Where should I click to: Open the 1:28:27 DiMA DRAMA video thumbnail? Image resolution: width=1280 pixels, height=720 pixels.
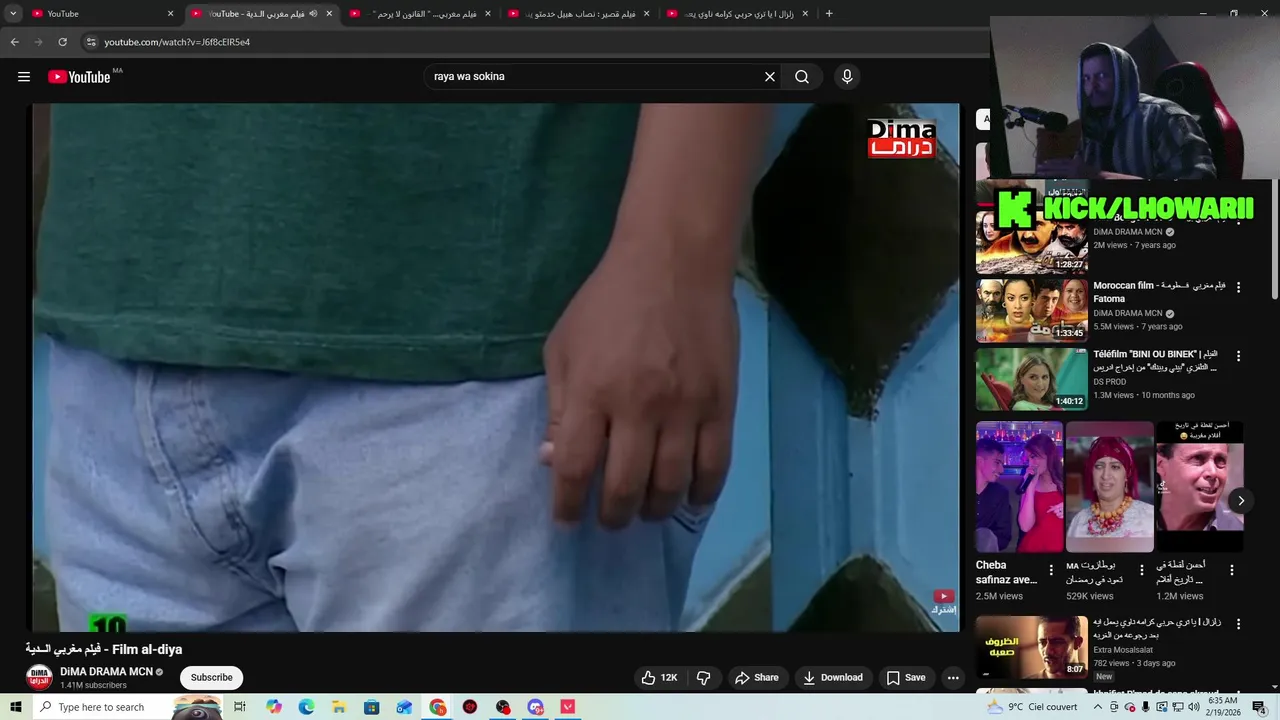(x=1032, y=241)
